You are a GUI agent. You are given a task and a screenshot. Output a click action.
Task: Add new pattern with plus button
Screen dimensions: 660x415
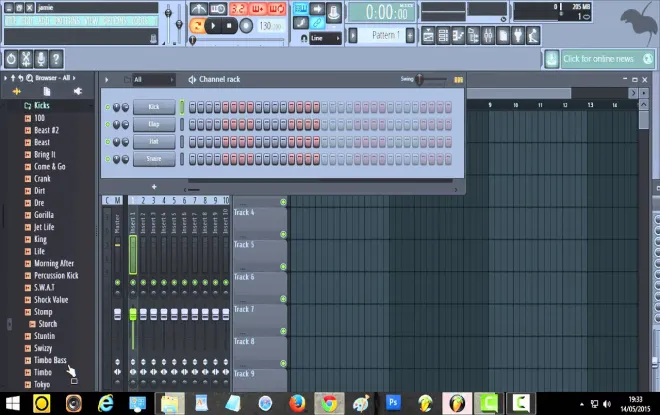[410, 35]
